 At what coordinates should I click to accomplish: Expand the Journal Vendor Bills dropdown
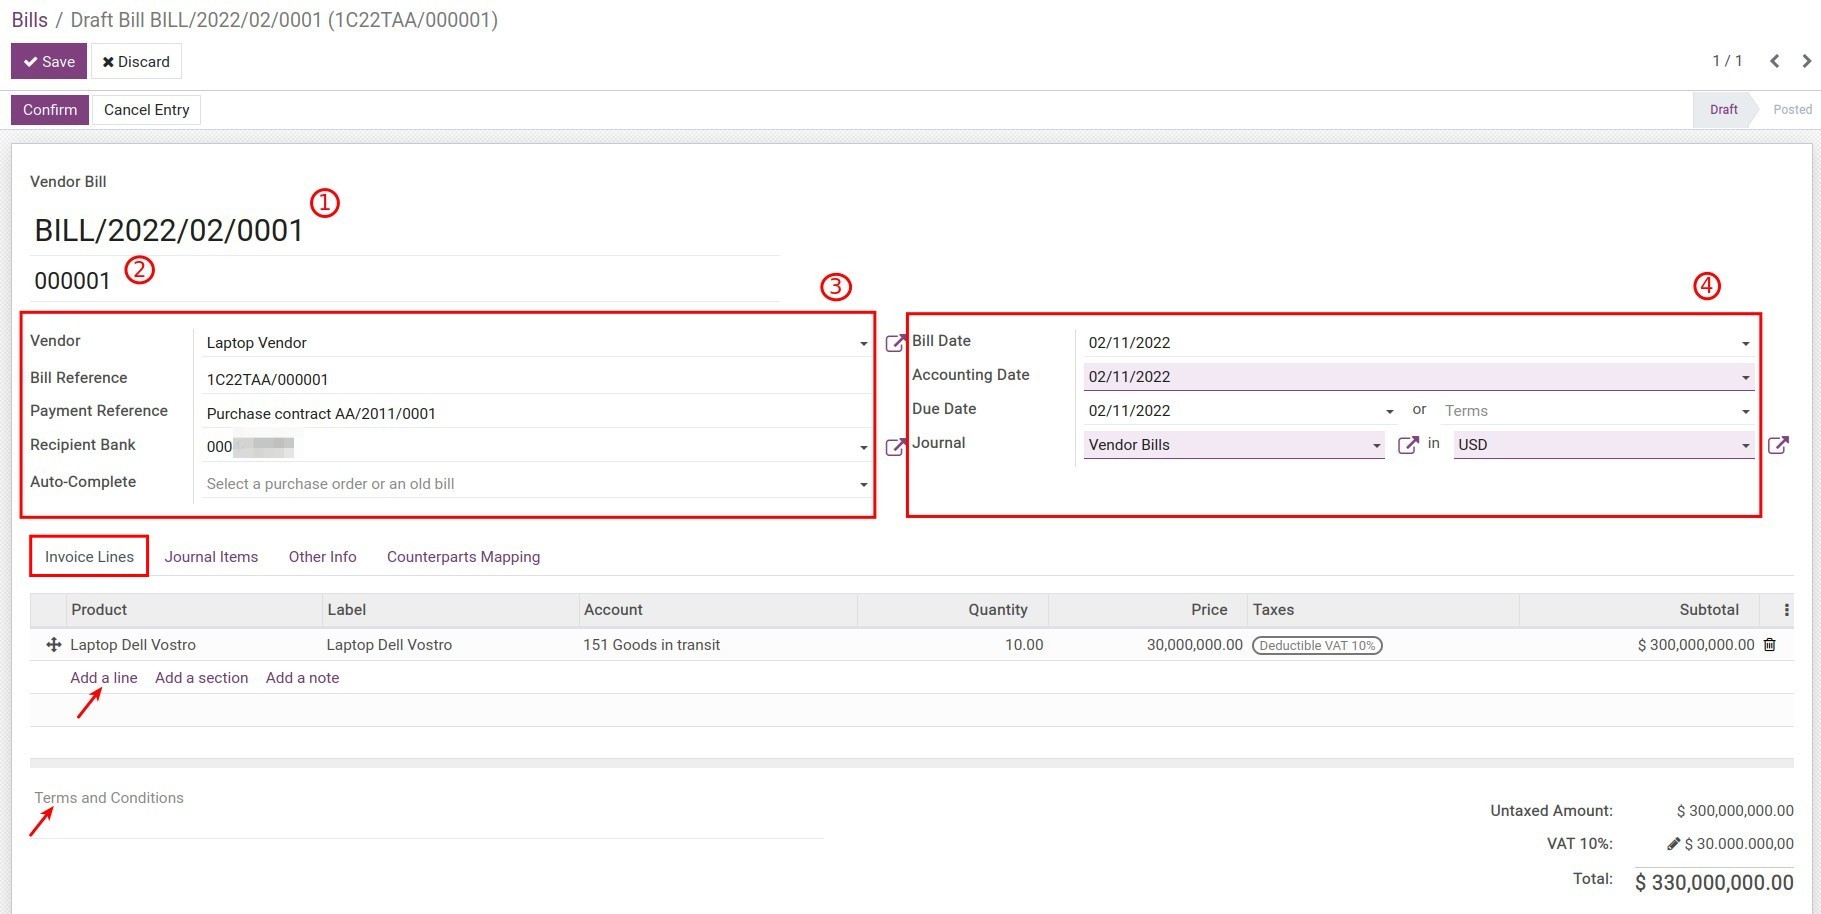[x=1376, y=446]
